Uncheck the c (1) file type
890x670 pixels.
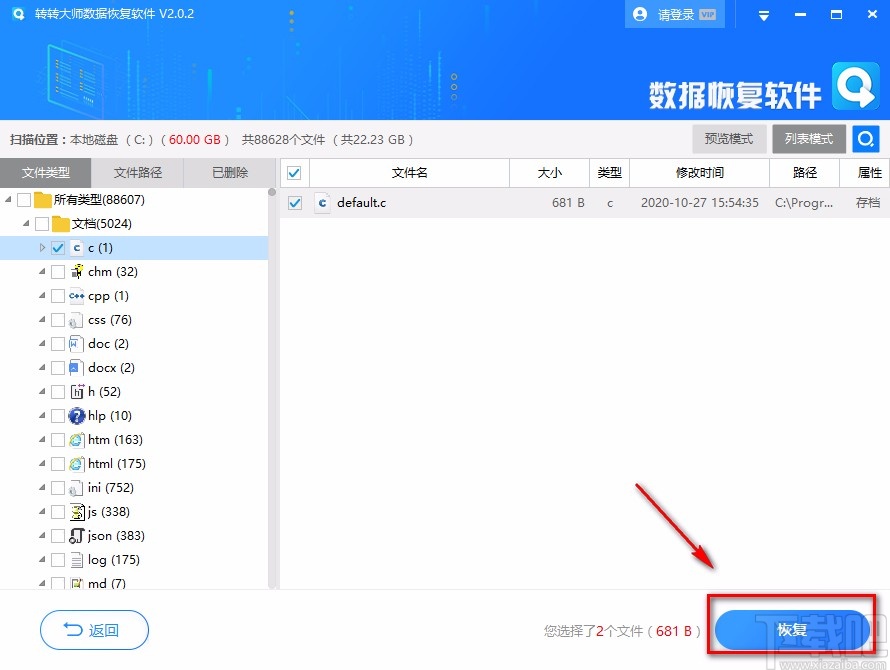[x=57, y=247]
